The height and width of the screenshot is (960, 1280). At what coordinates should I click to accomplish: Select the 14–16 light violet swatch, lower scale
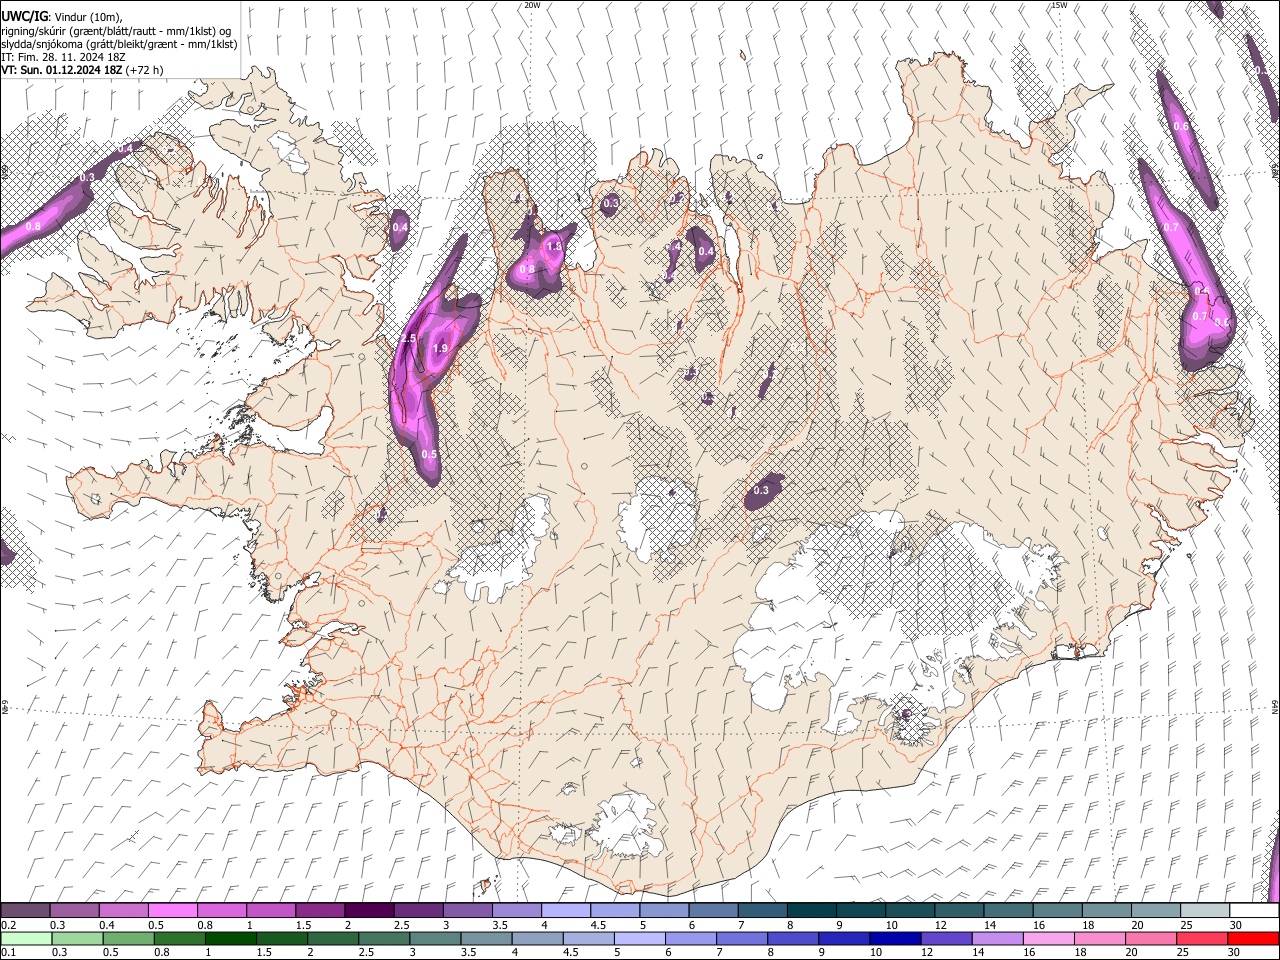(x=998, y=938)
